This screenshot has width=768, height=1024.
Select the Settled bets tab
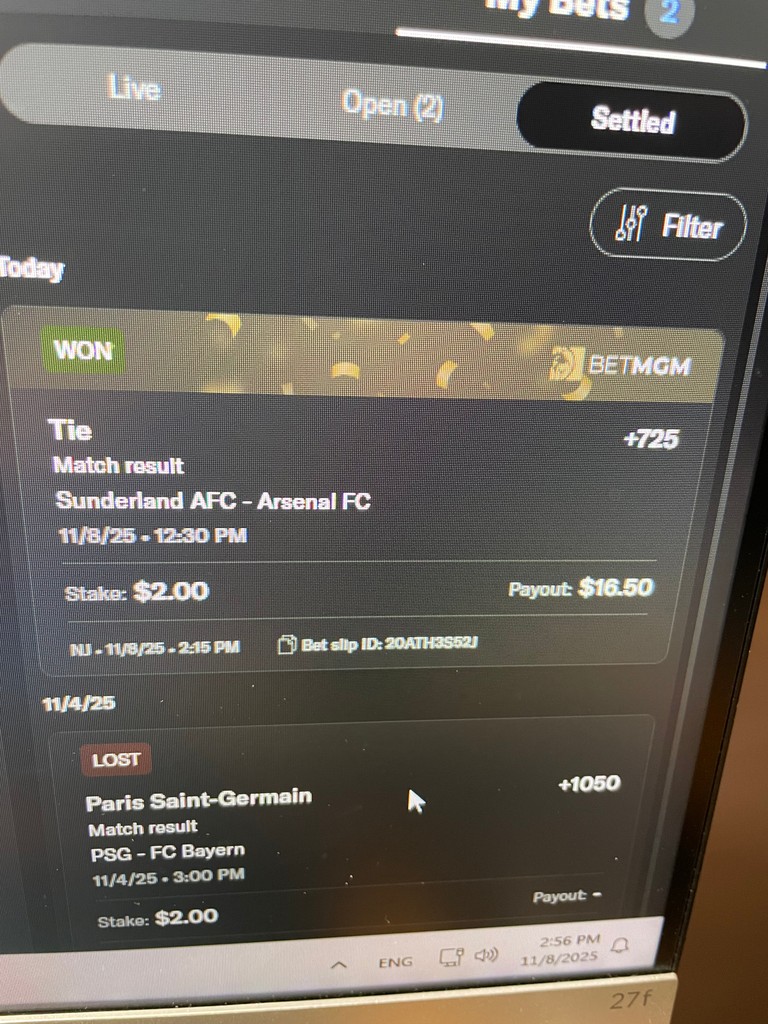pos(632,120)
